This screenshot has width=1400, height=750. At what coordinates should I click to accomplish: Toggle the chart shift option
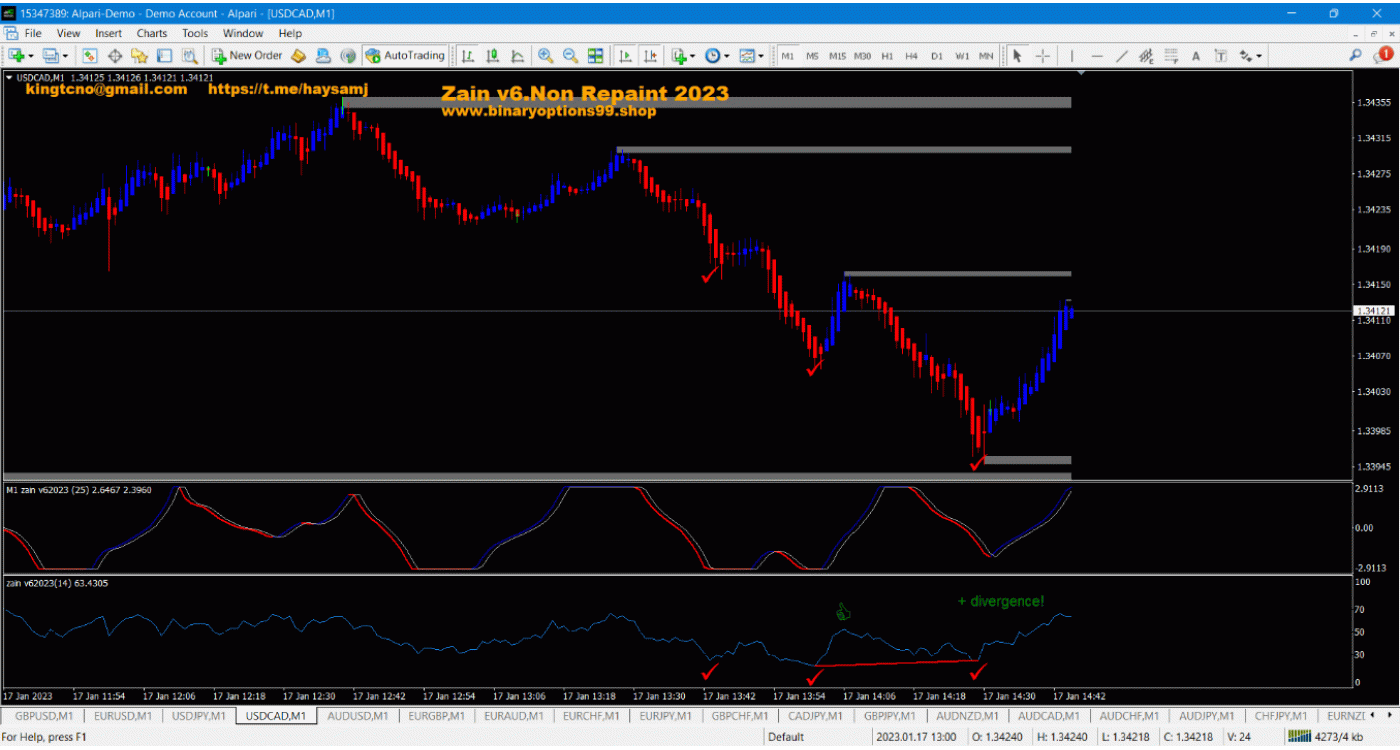pos(651,56)
